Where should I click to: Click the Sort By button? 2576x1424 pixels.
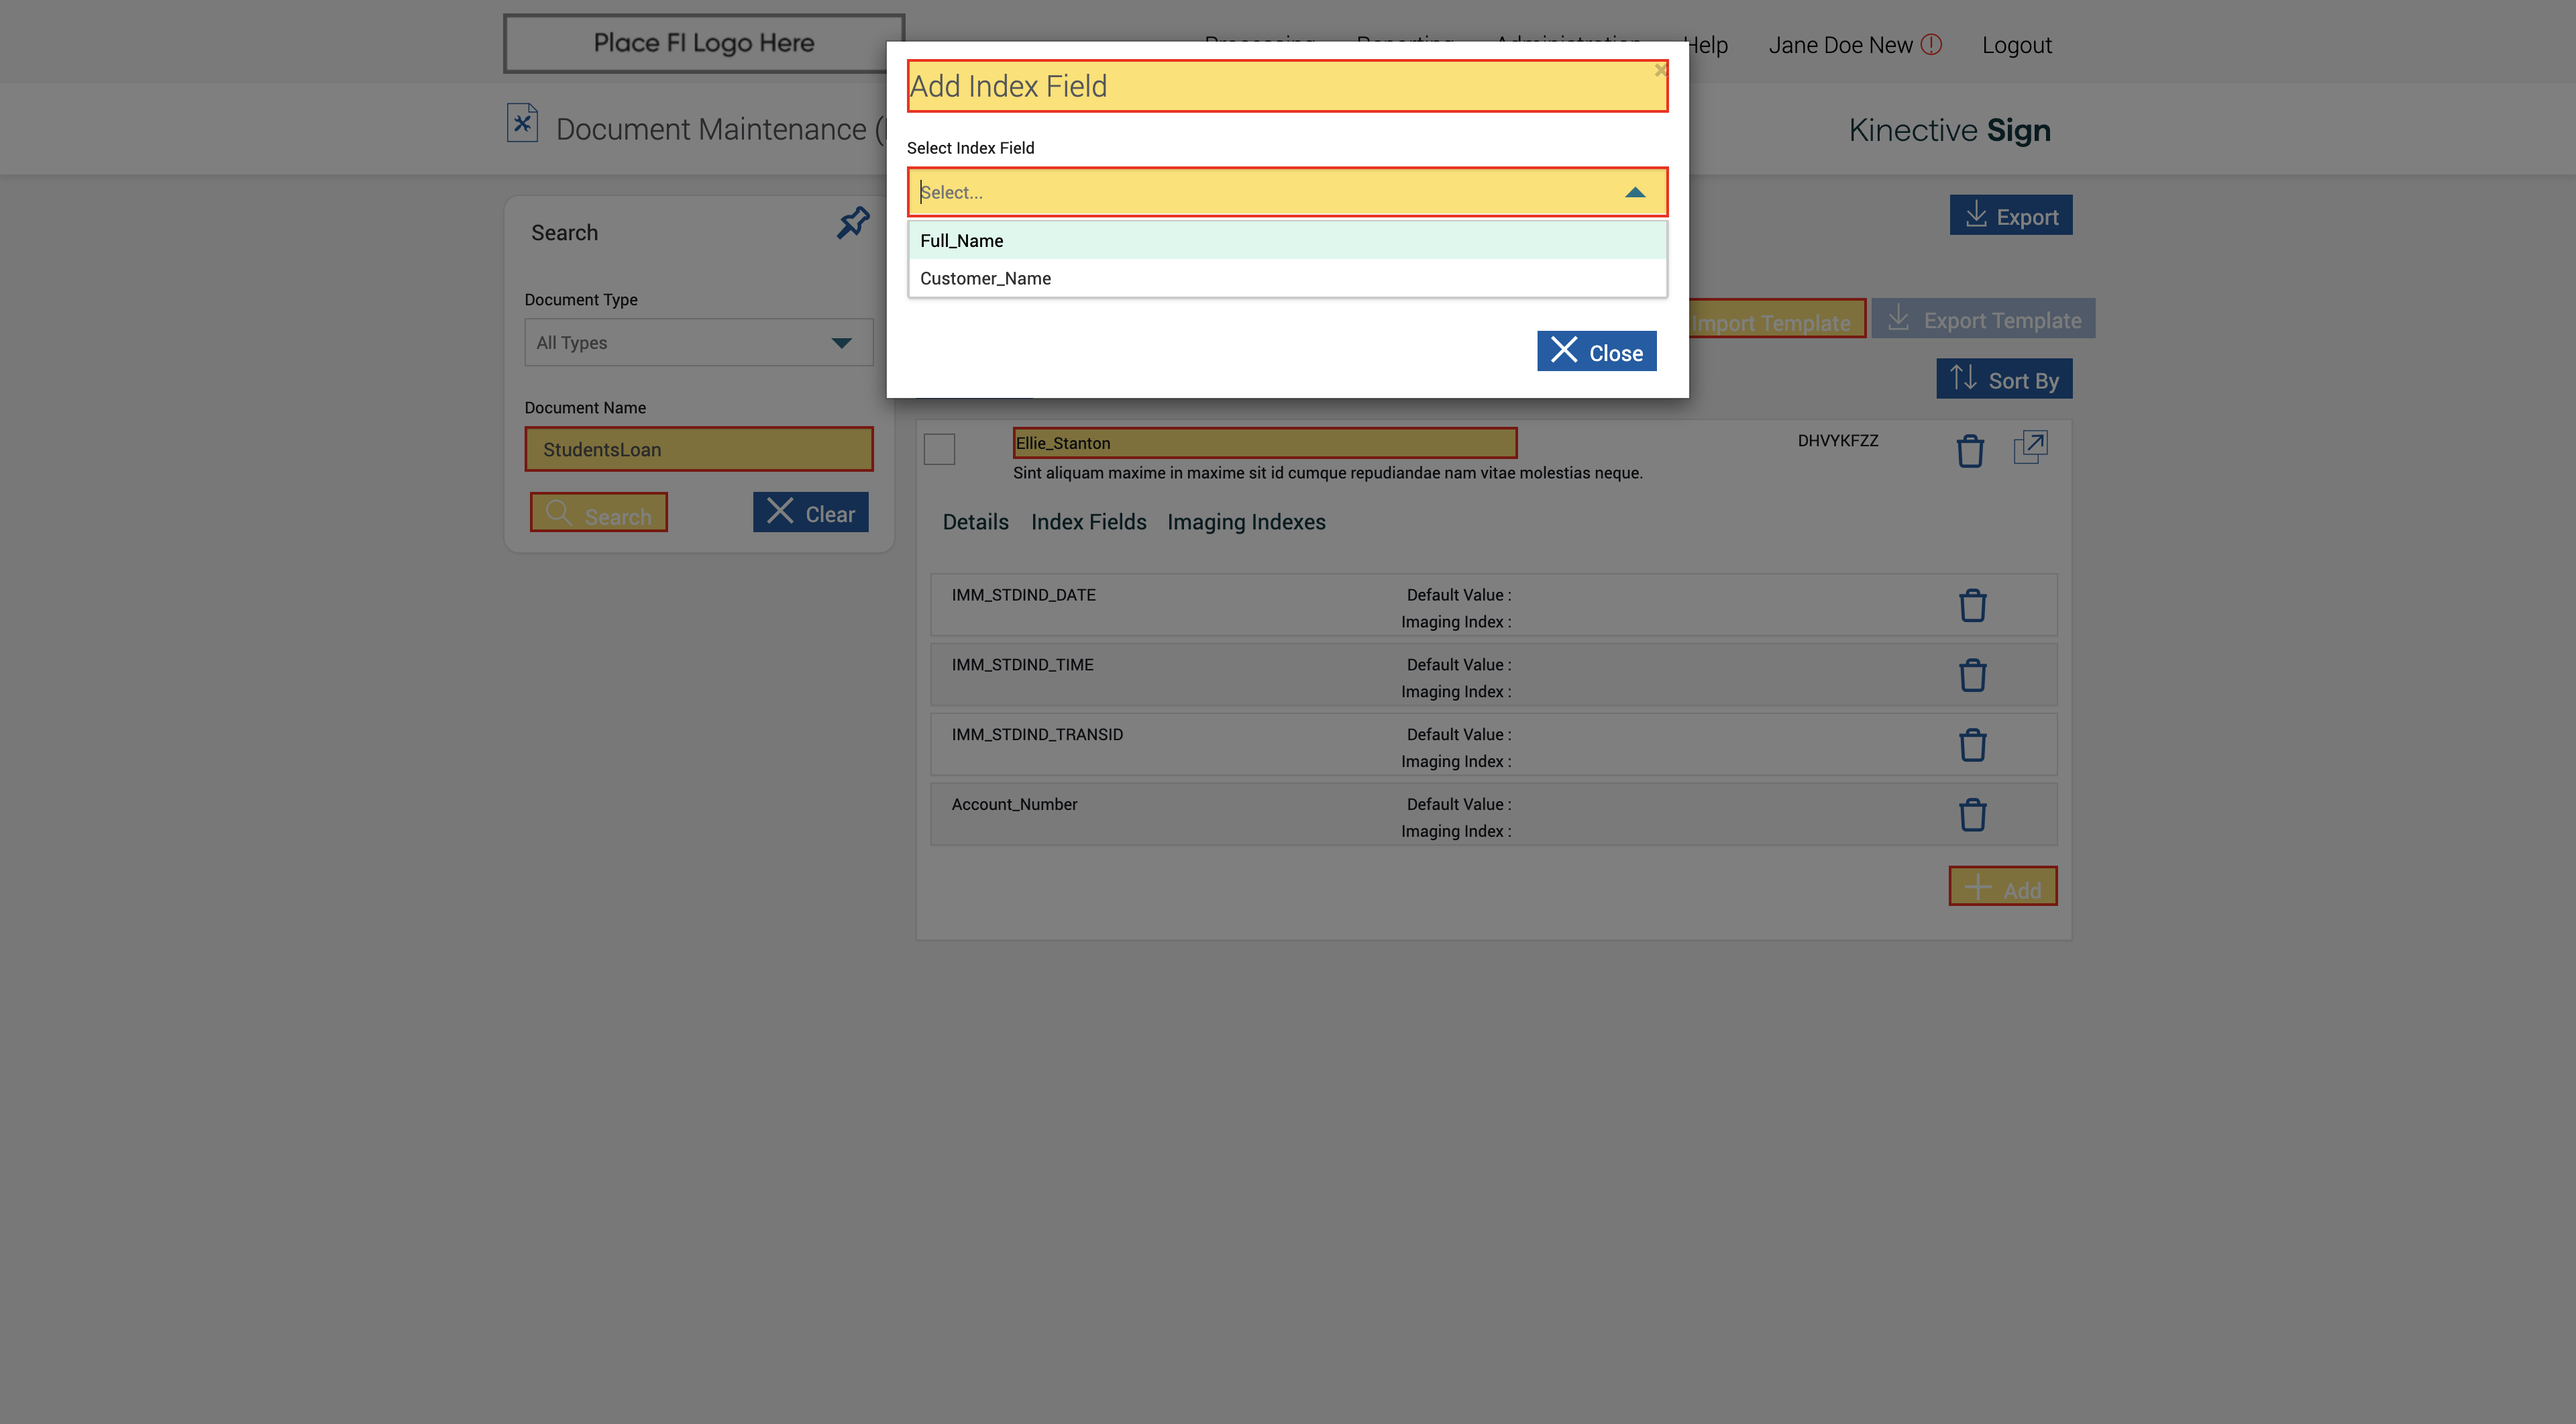click(x=2003, y=380)
